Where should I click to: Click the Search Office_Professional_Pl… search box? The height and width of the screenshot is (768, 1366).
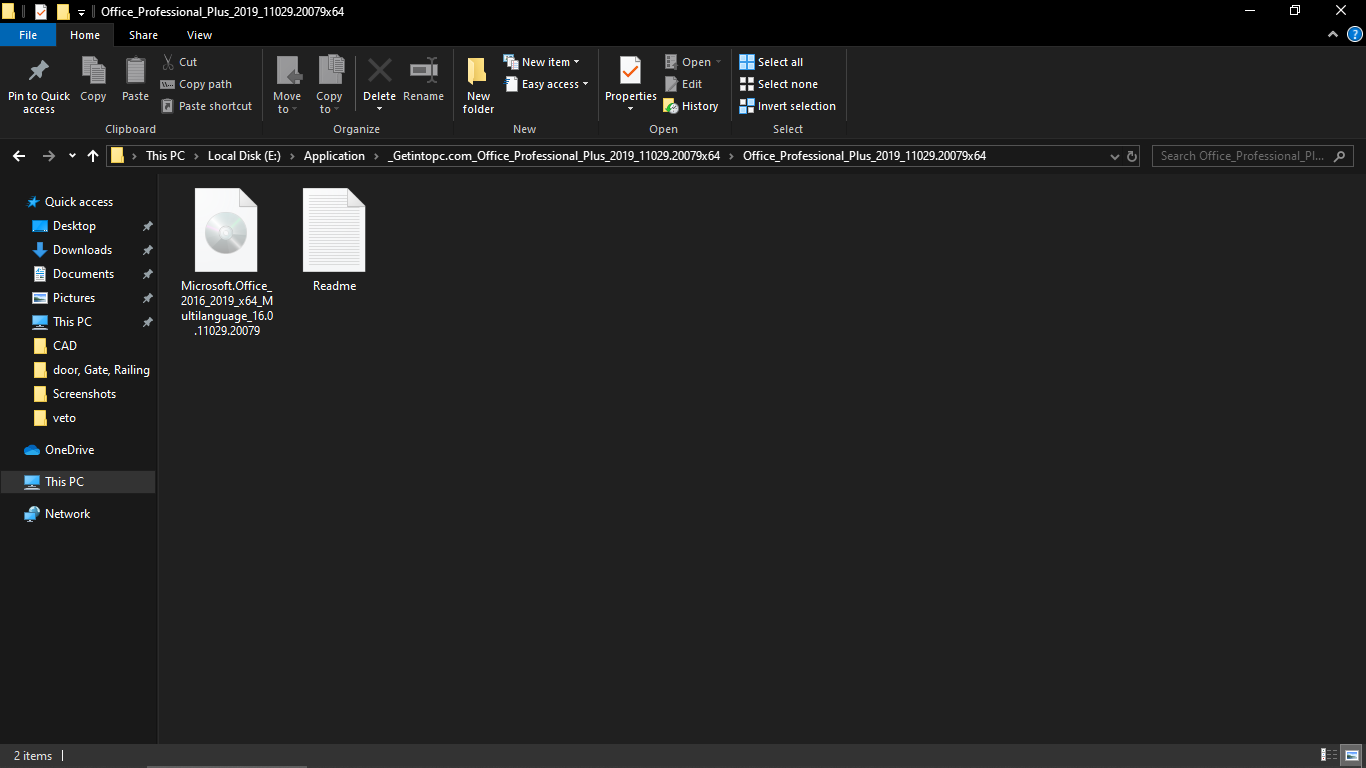[x=1253, y=156]
